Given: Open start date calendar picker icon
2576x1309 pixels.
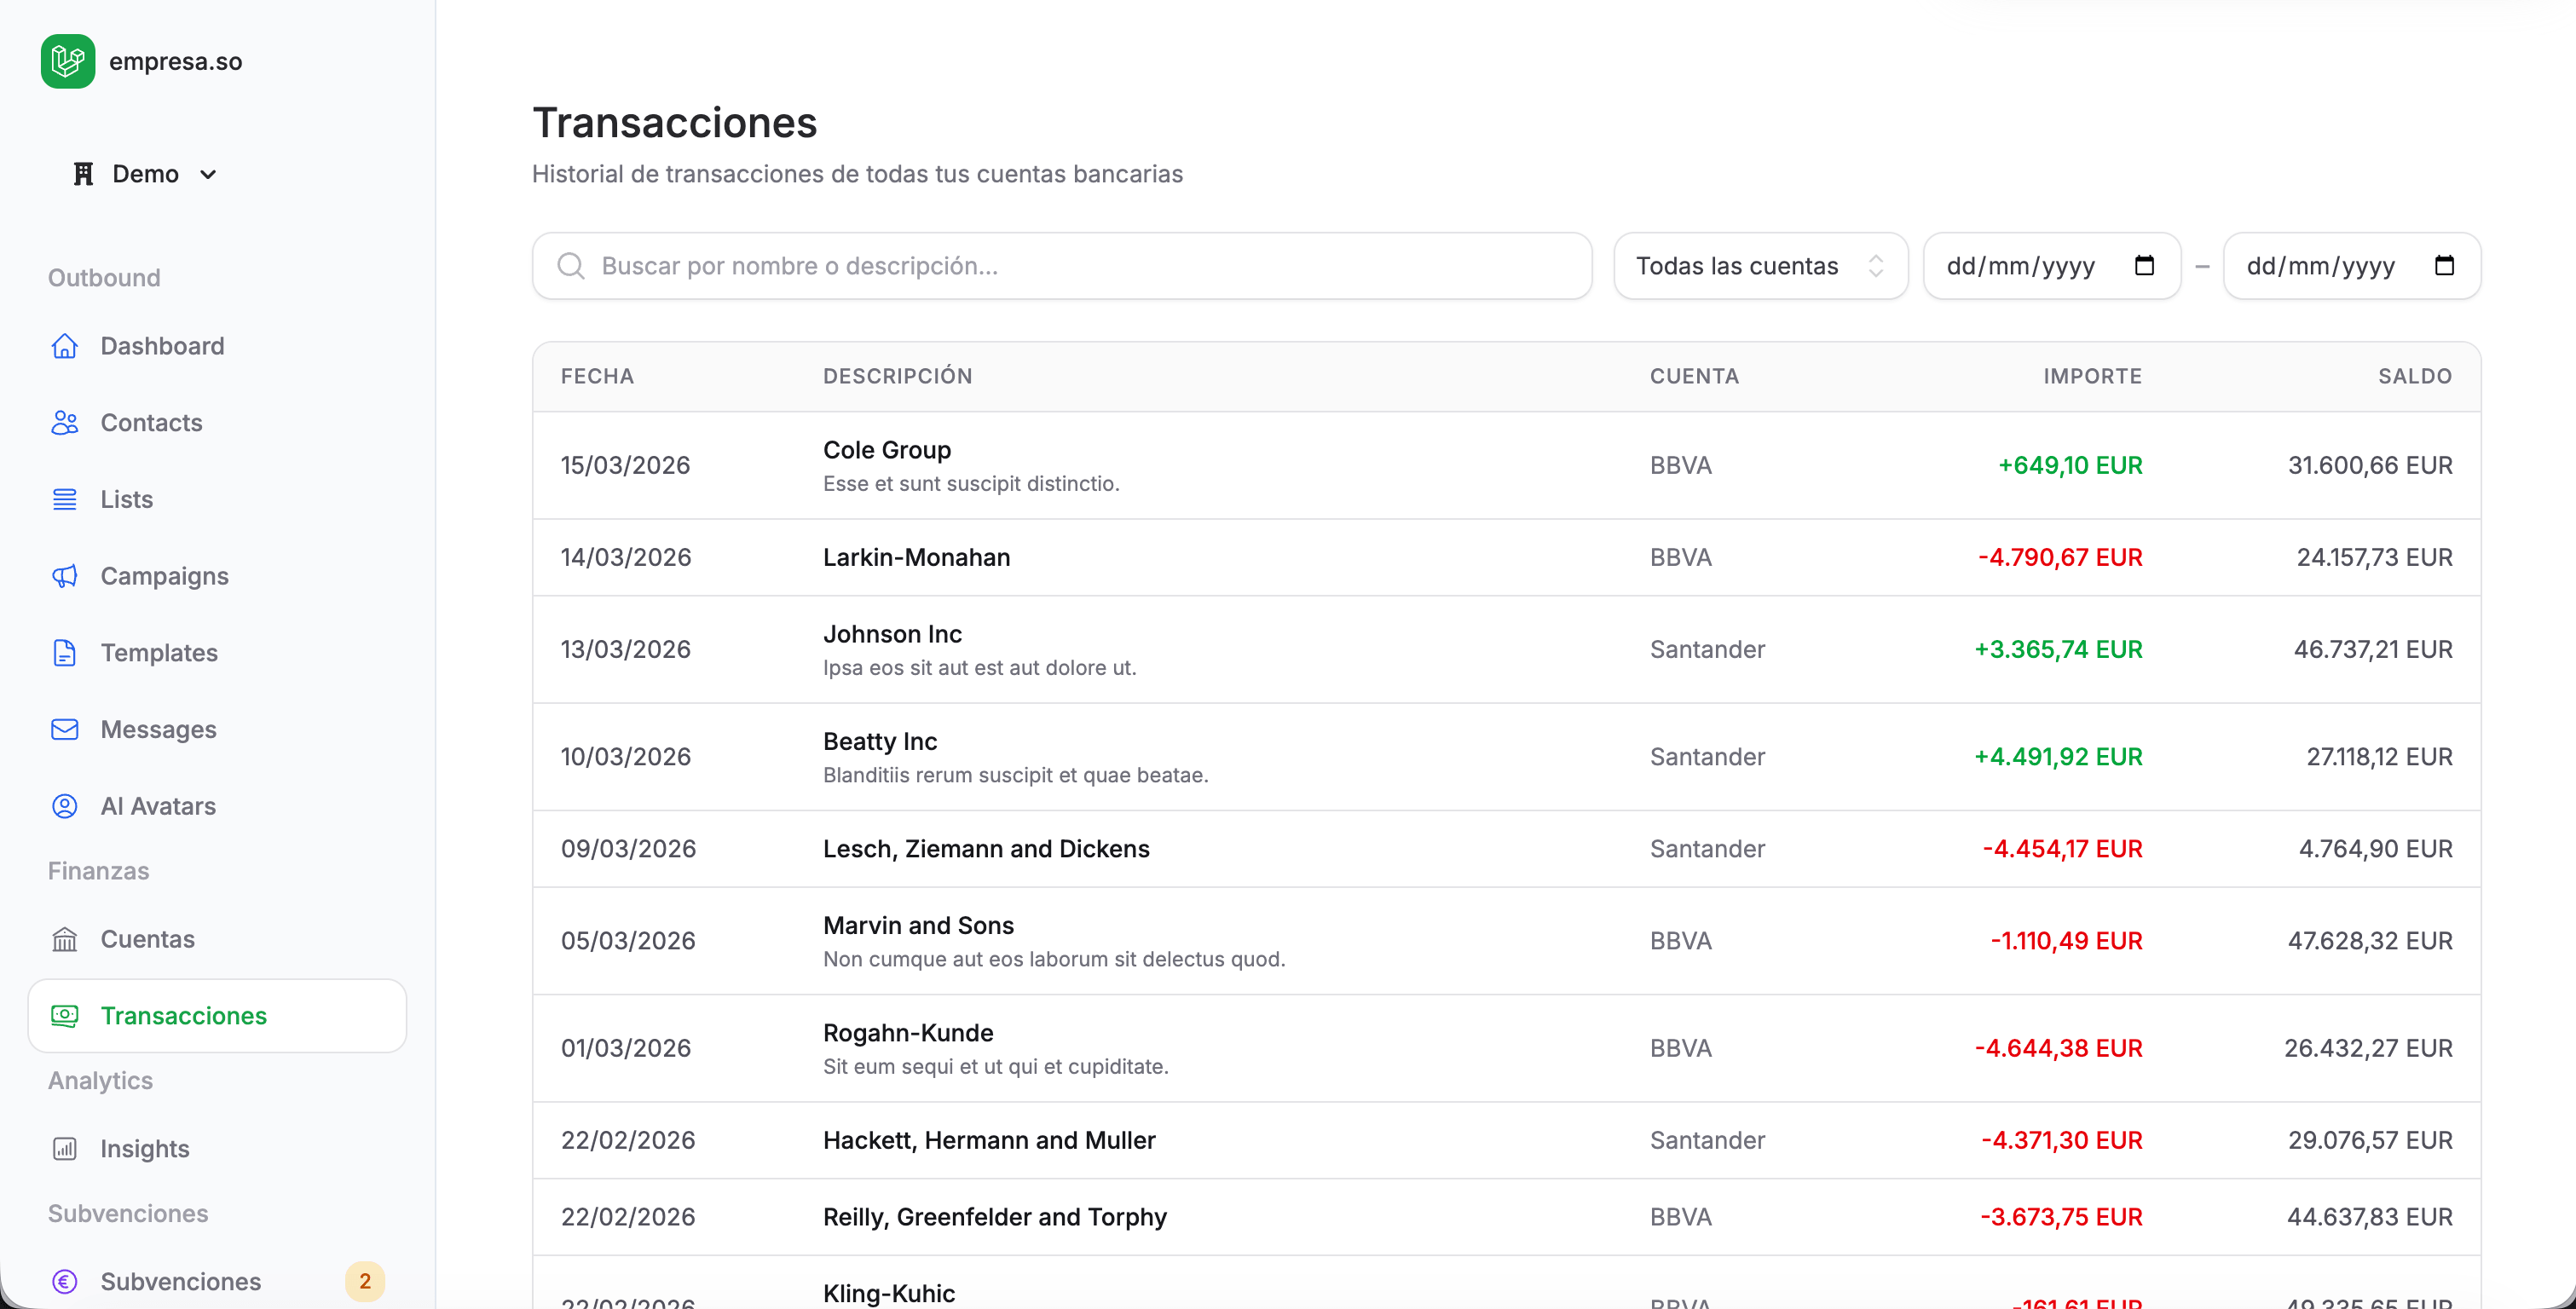Looking at the screenshot, I should [x=2143, y=266].
